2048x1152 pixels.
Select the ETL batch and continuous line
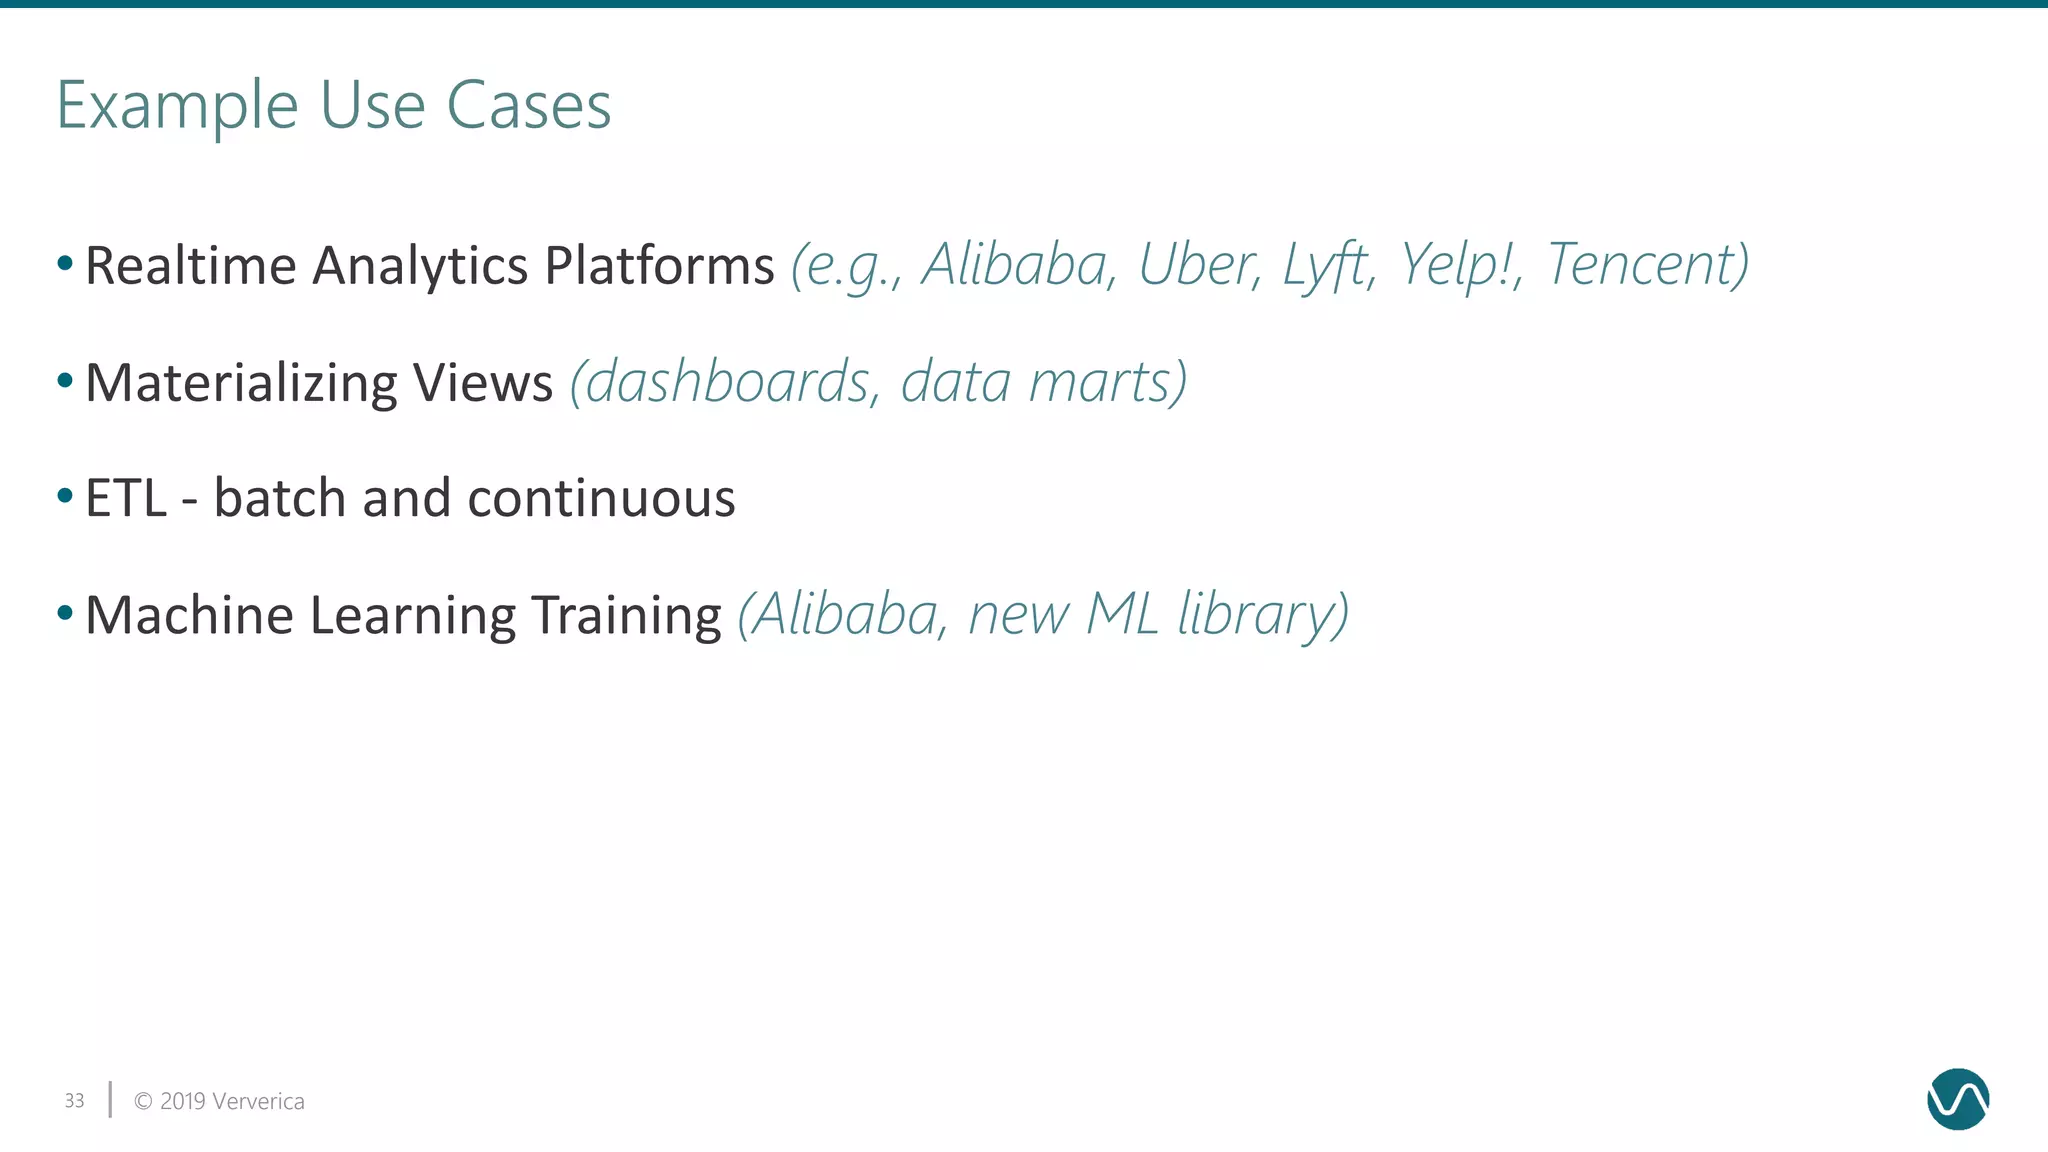(410, 498)
